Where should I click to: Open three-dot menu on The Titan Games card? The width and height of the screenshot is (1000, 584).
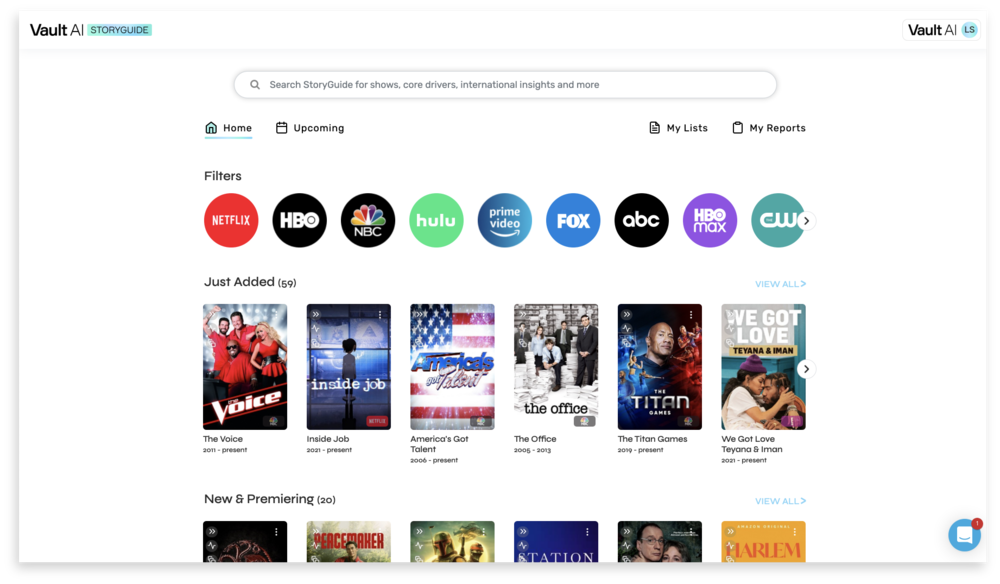[691, 314]
